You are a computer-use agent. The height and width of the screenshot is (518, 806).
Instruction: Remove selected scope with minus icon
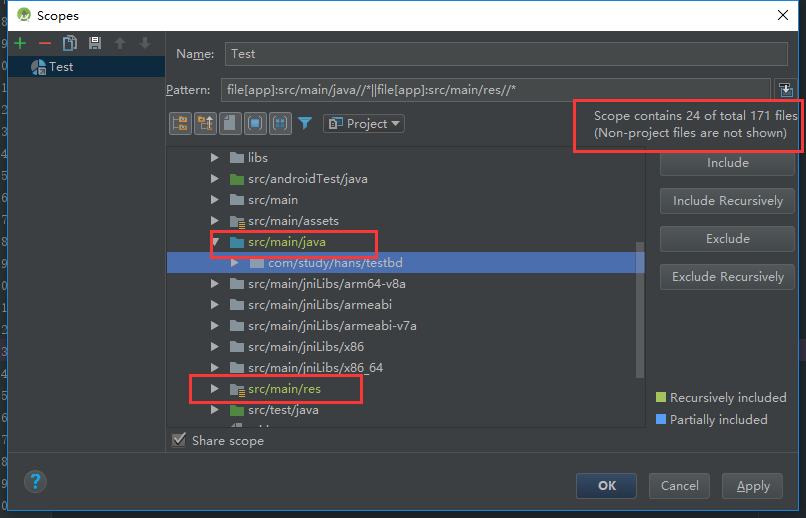(45, 43)
